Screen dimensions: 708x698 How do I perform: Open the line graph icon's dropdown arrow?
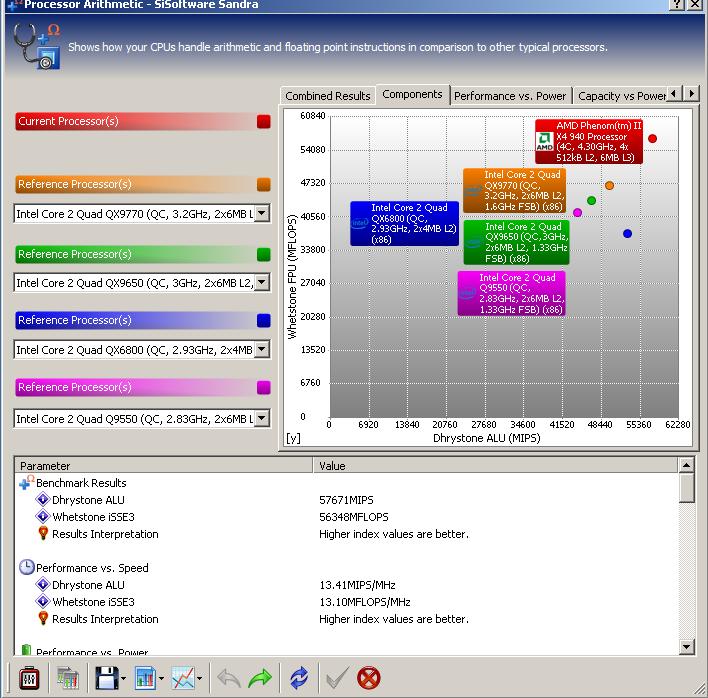coord(200,678)
